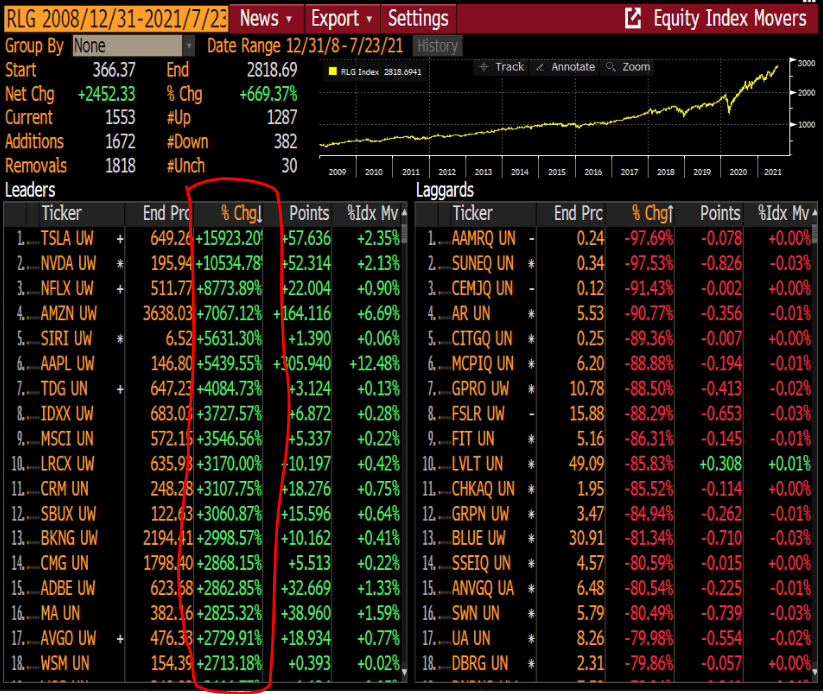Sort Laggards by the Ticker column header

click(x=473, y=213)
